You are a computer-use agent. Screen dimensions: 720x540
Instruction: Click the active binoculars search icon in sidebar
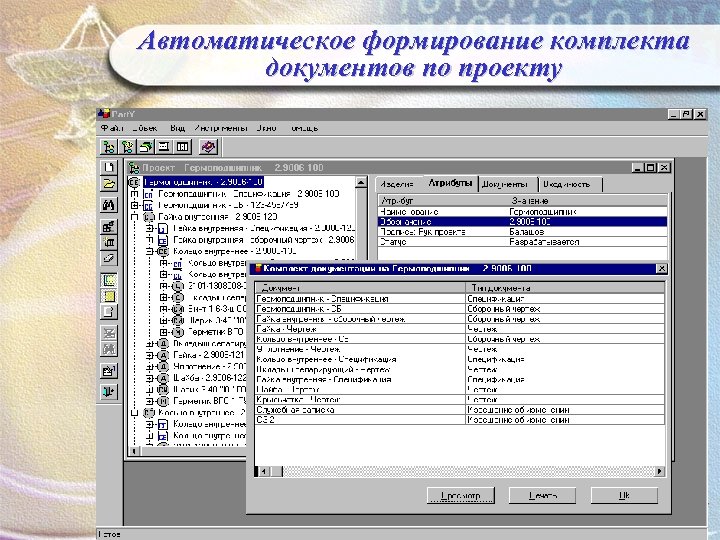(x=108, y=205)
